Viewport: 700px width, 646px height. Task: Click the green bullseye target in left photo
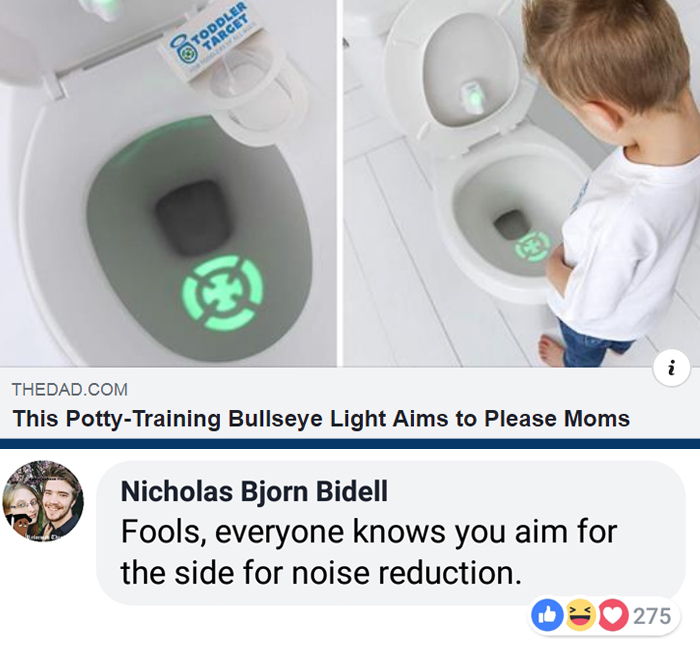pyautogui.click(x=223, y=293)
